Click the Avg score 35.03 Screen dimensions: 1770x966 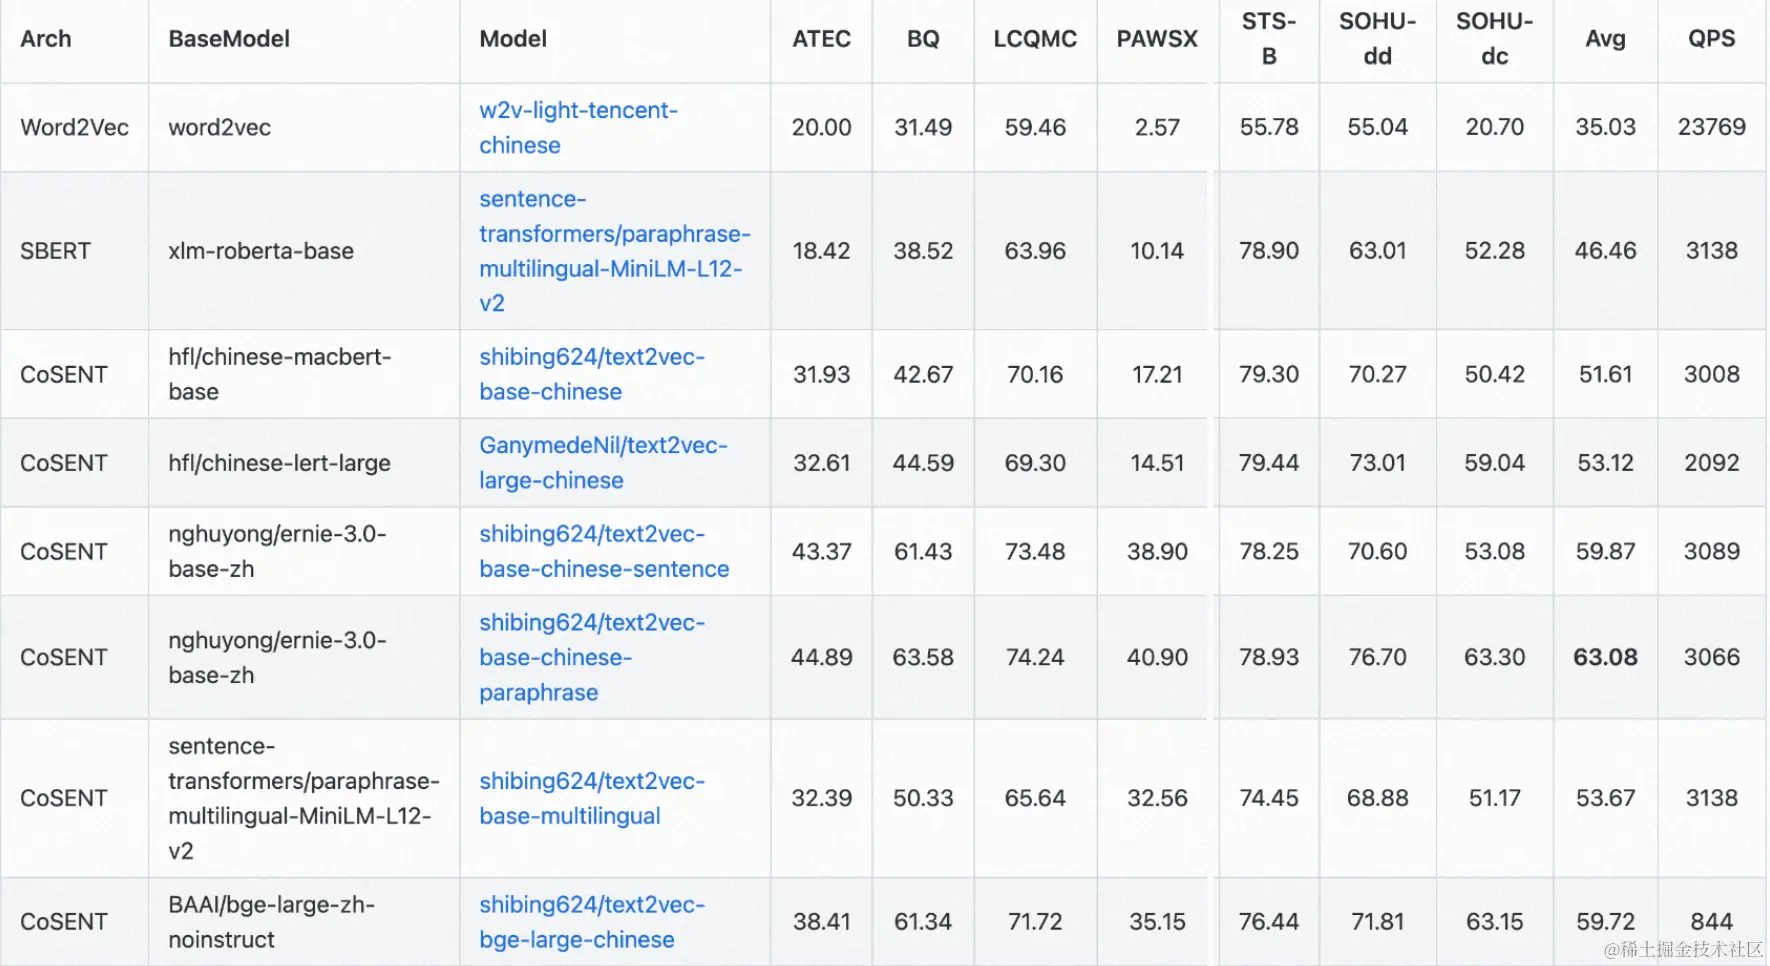coord(1606,128)
